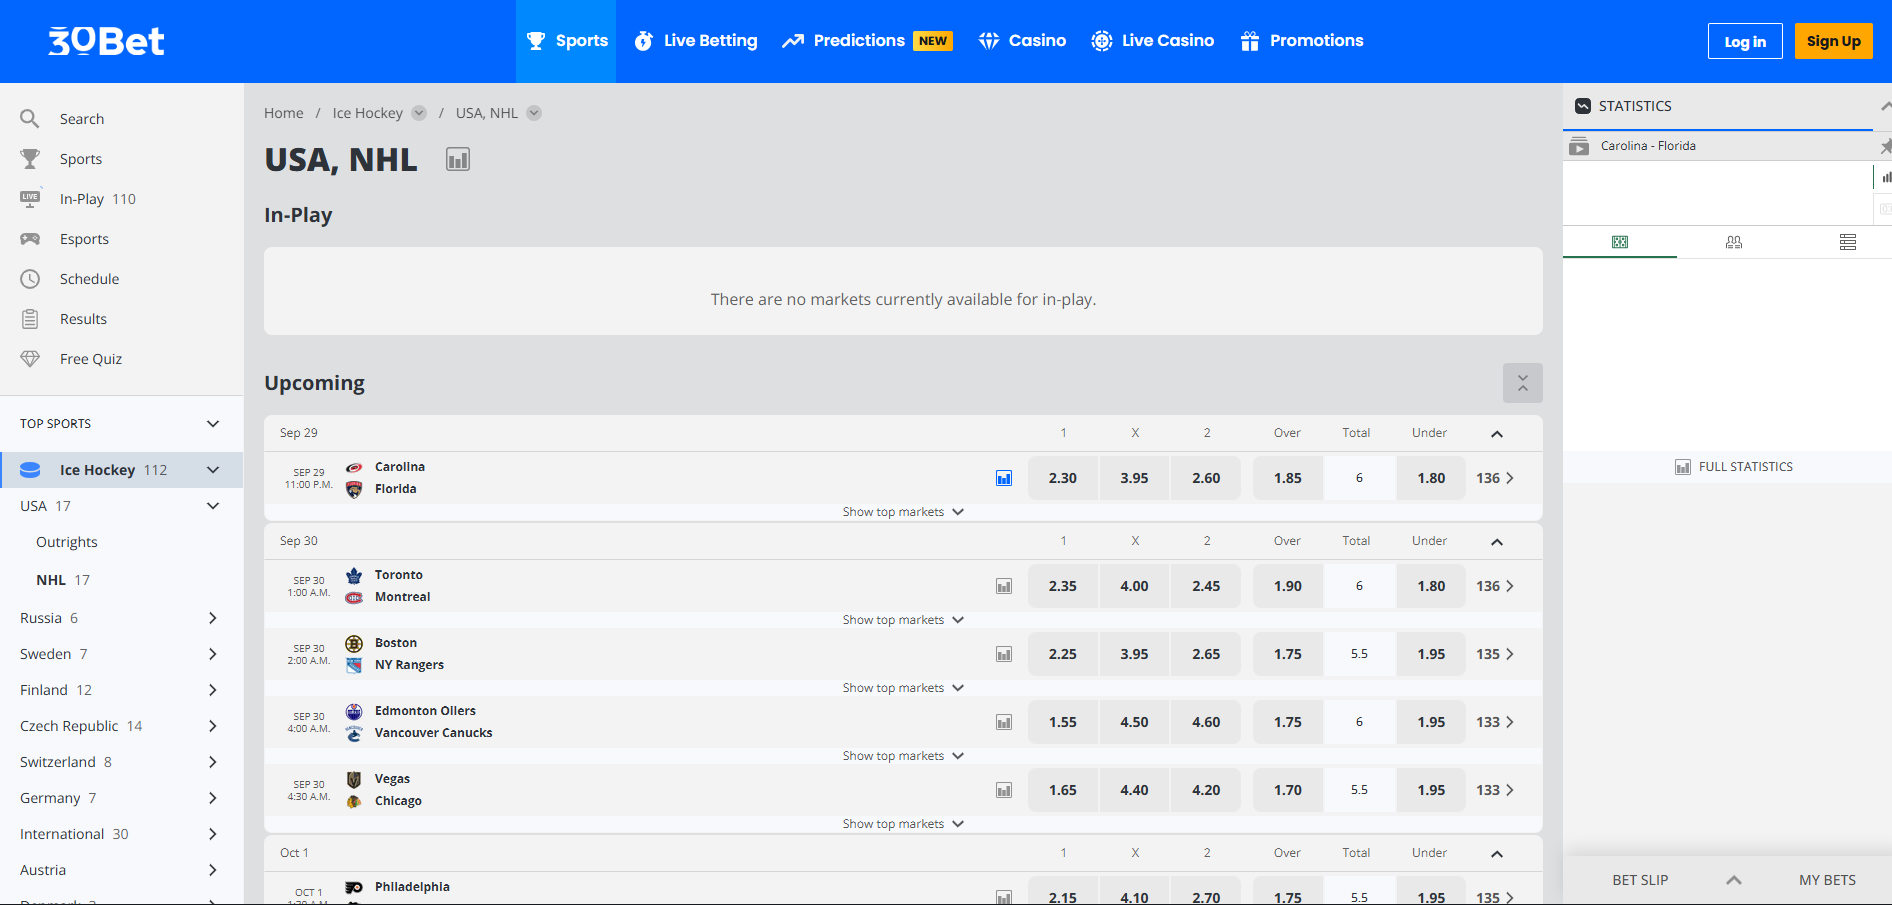Screen dimensions: 1892x905
Task: Open Live Casino in top navigation
Action: coord(1152,41)
